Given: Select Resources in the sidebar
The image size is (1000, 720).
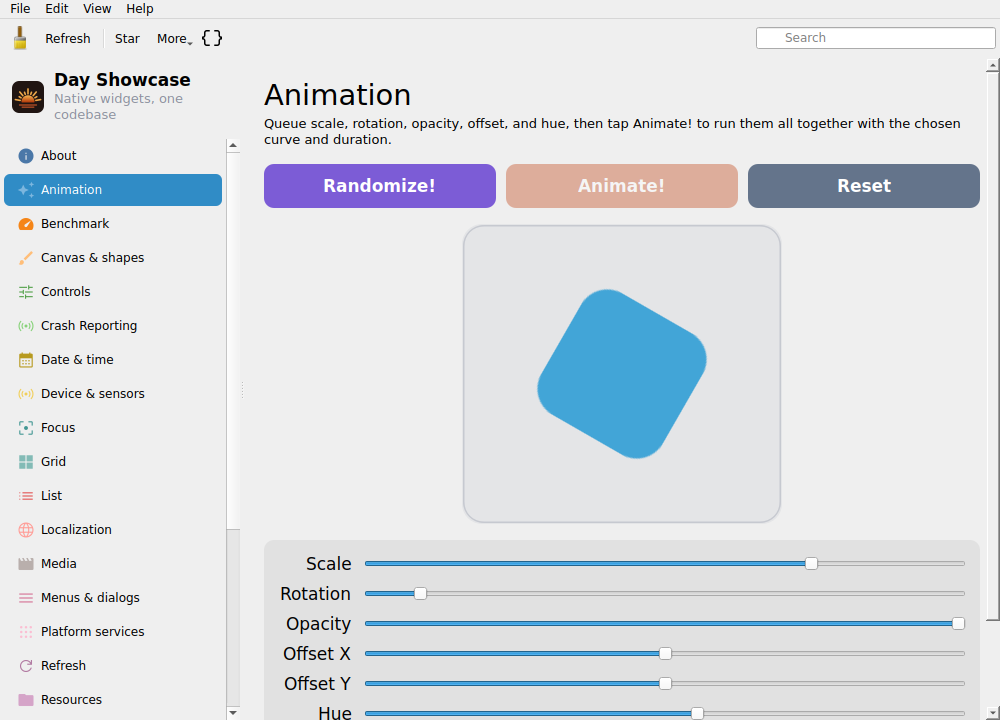Looking at the screenshot, I should (113, 700).
